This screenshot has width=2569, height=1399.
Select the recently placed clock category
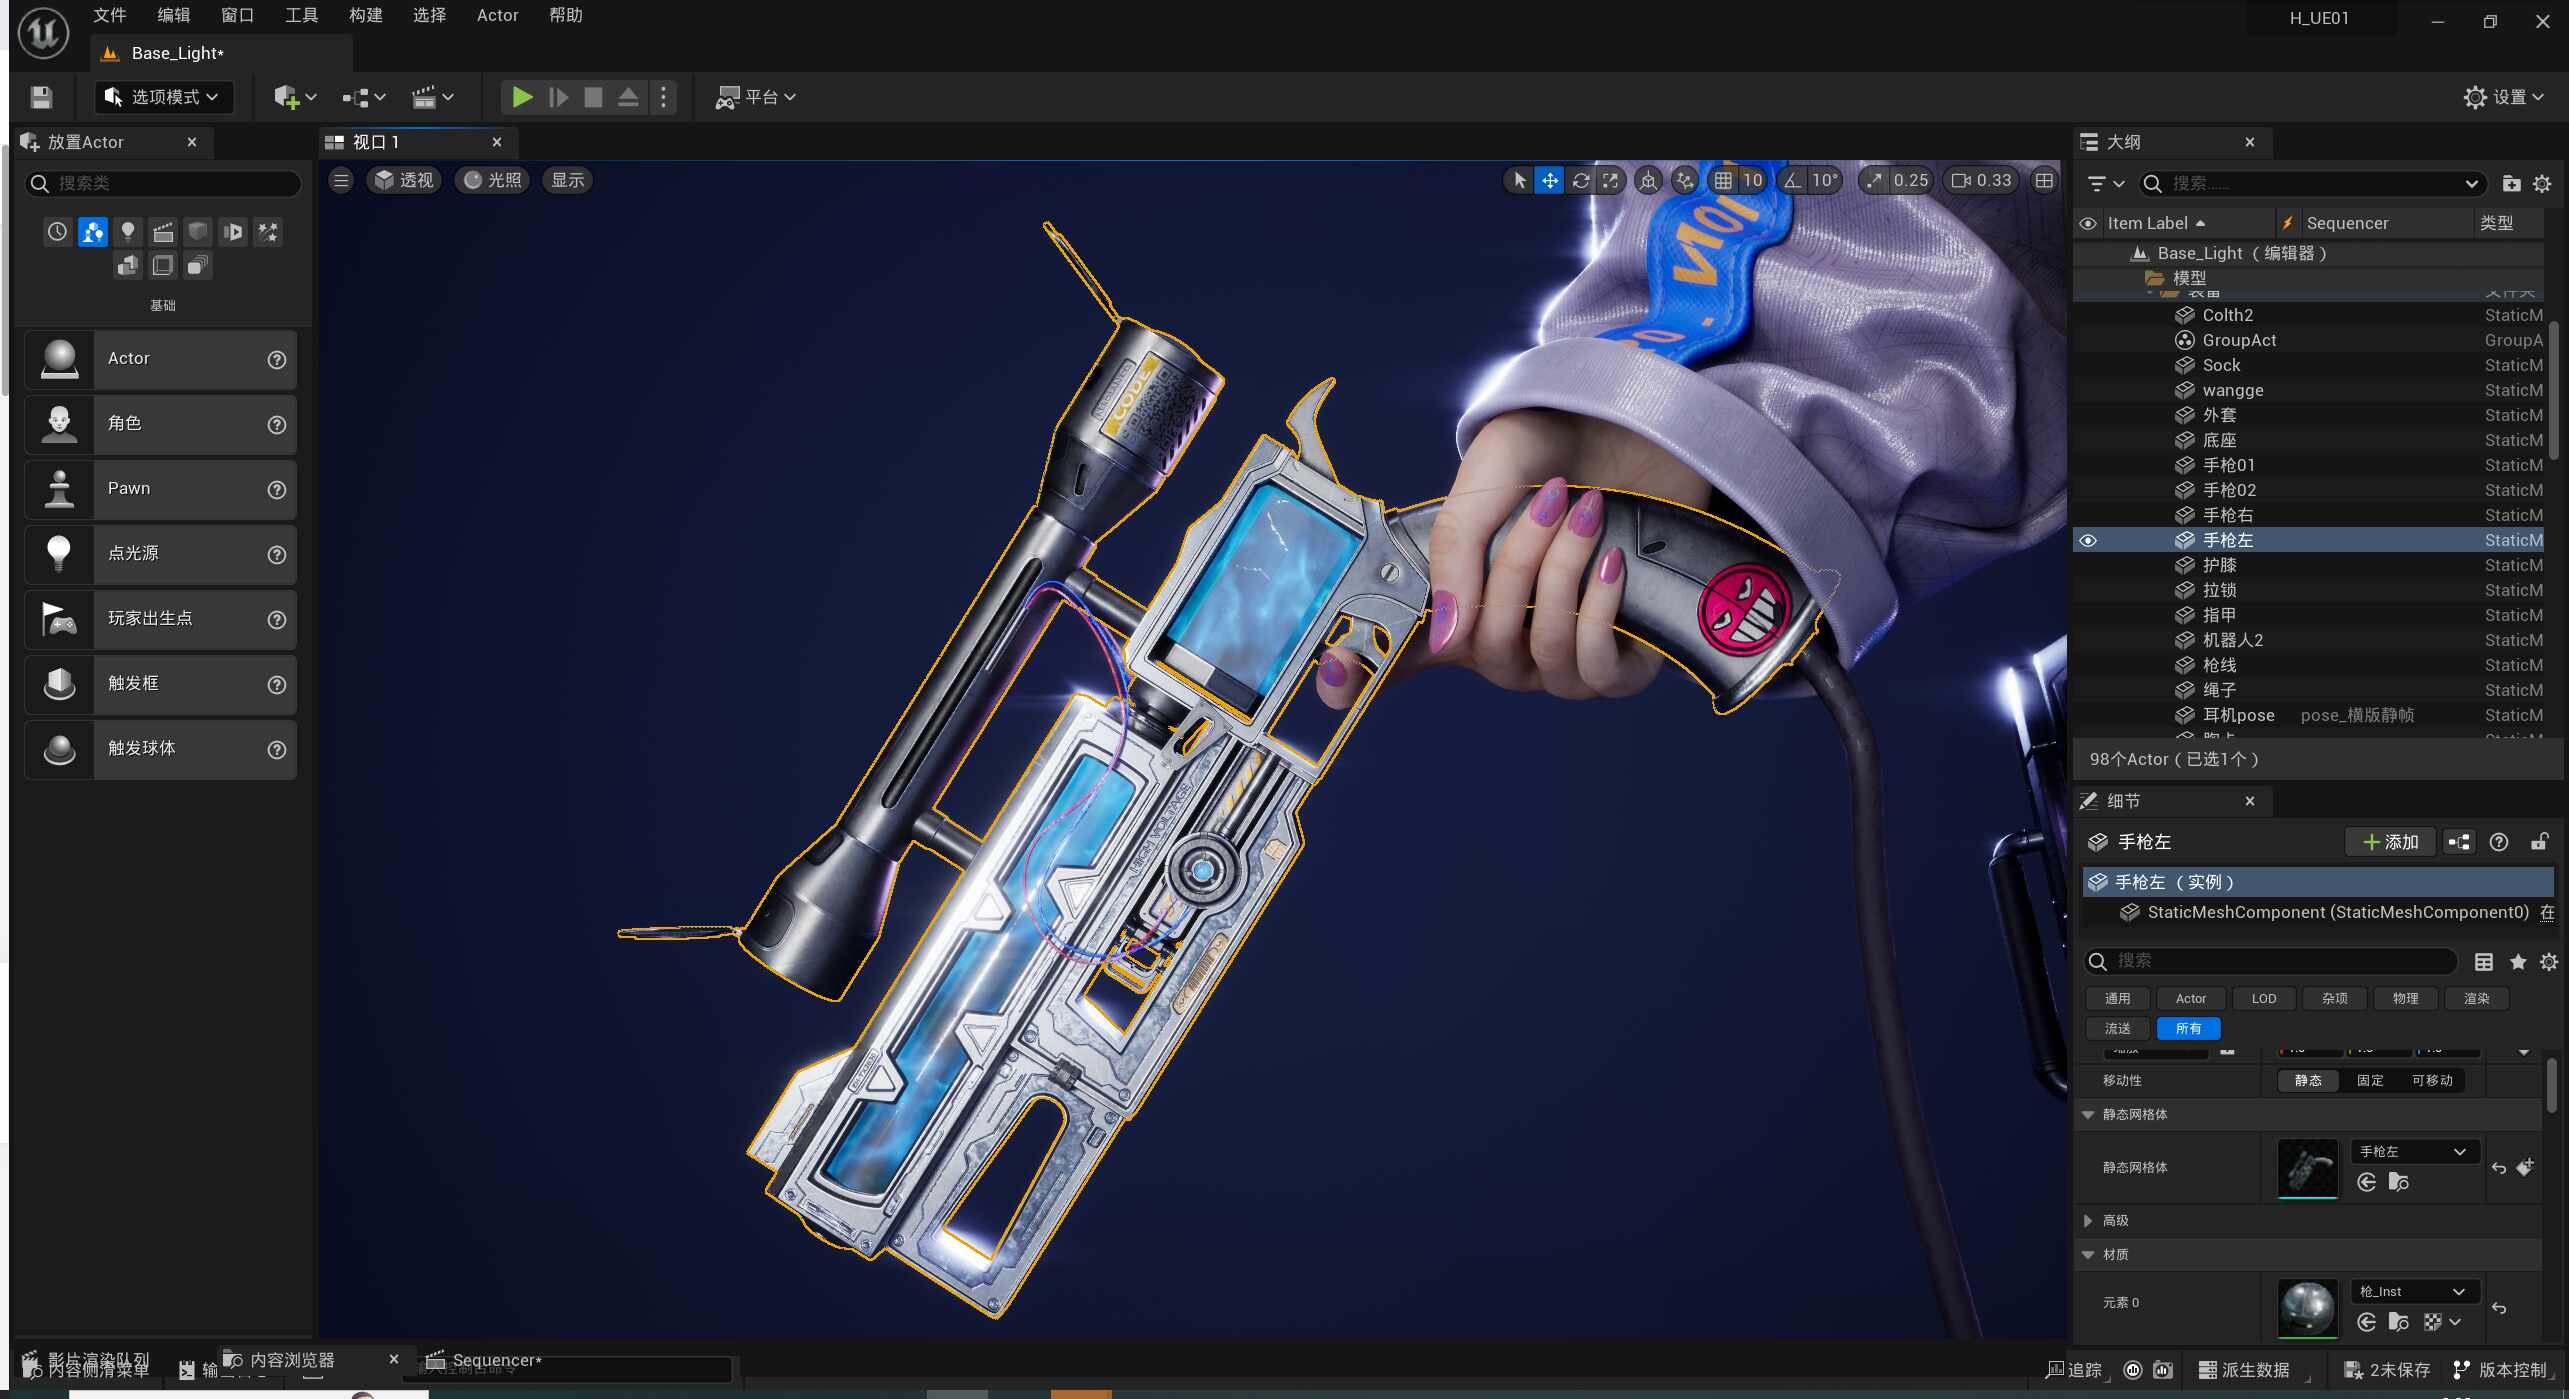coord(58,232)
